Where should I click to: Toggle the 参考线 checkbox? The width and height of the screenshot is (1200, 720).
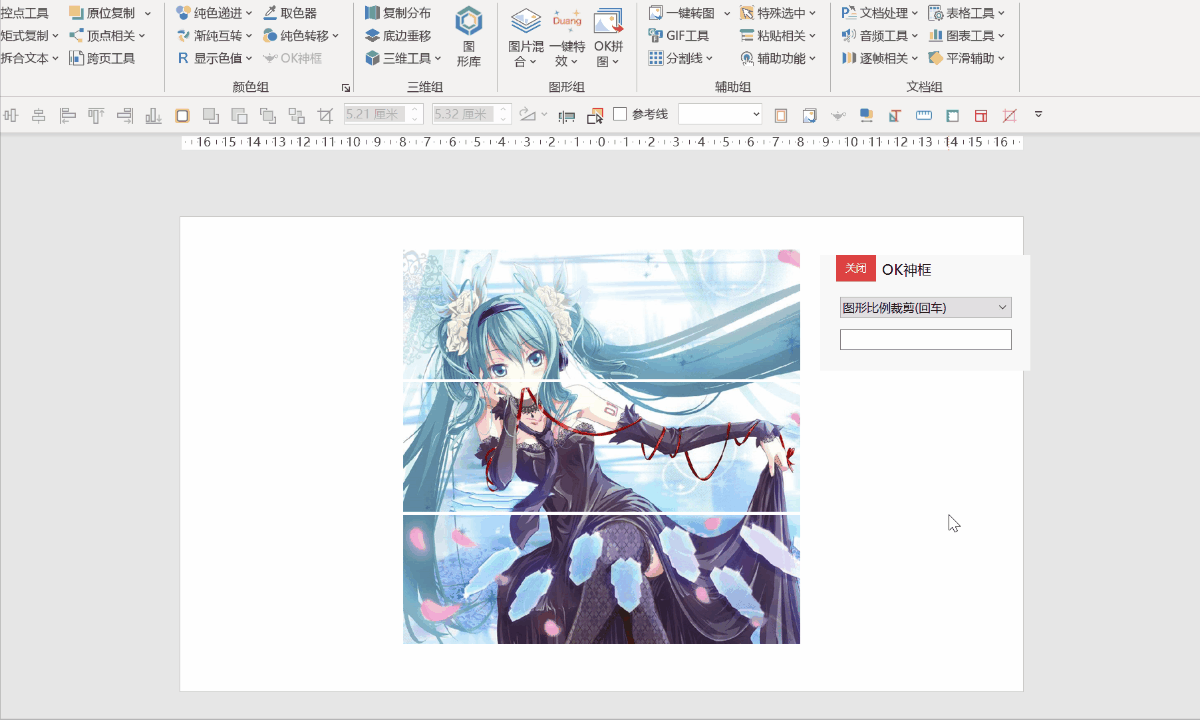[620, 114]
